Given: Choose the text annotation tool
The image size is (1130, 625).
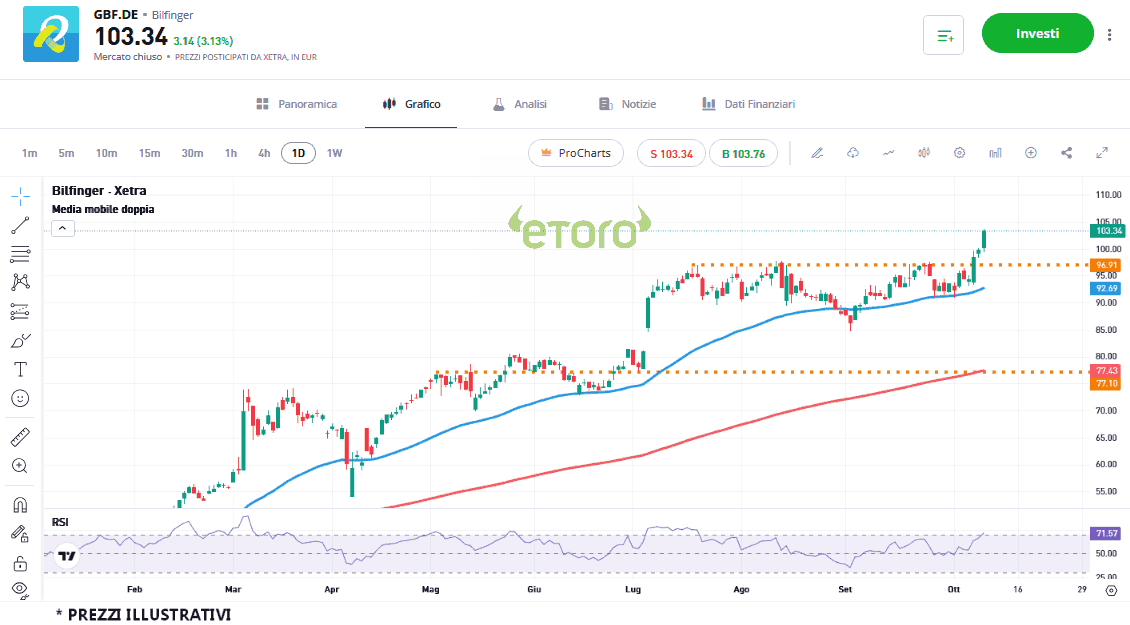Looking at the screenshot, I should pos(20,369).
